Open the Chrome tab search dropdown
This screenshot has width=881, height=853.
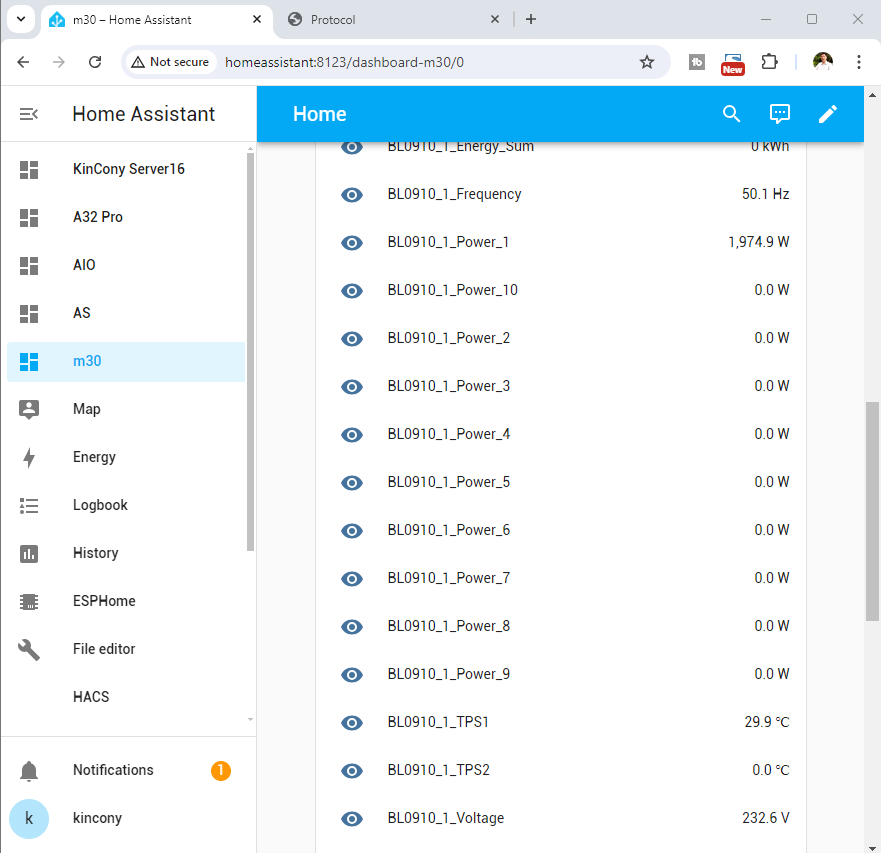[20, 19]
